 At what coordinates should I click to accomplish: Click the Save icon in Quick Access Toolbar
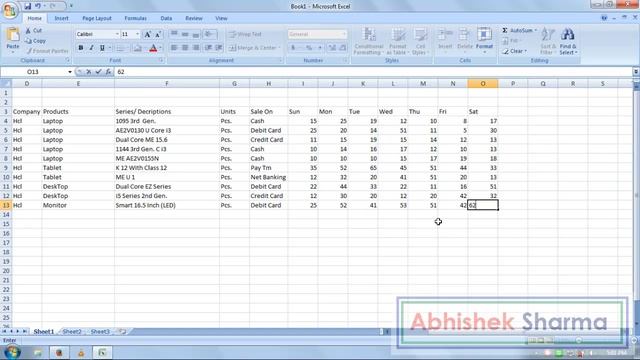[27, 6]
